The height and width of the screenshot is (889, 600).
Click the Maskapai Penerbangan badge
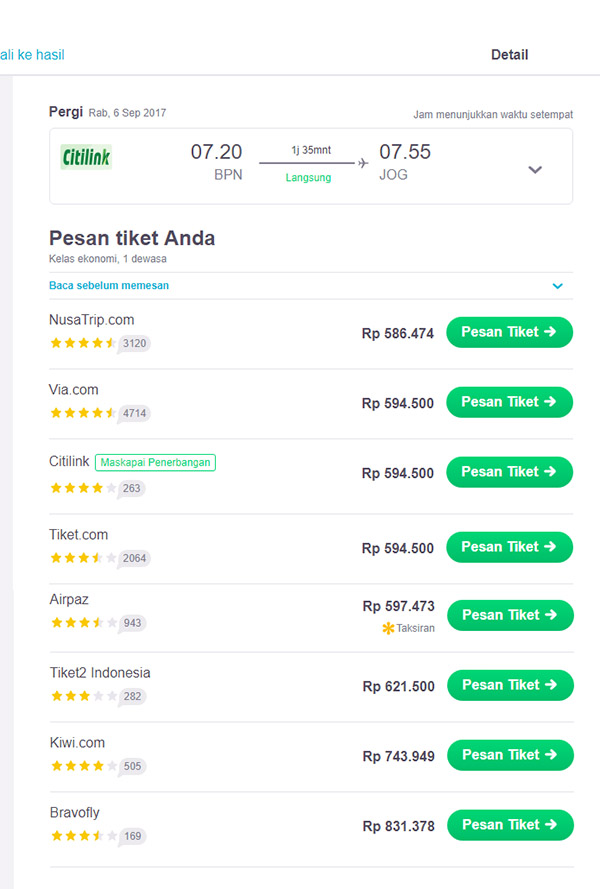tap(156, 462)
